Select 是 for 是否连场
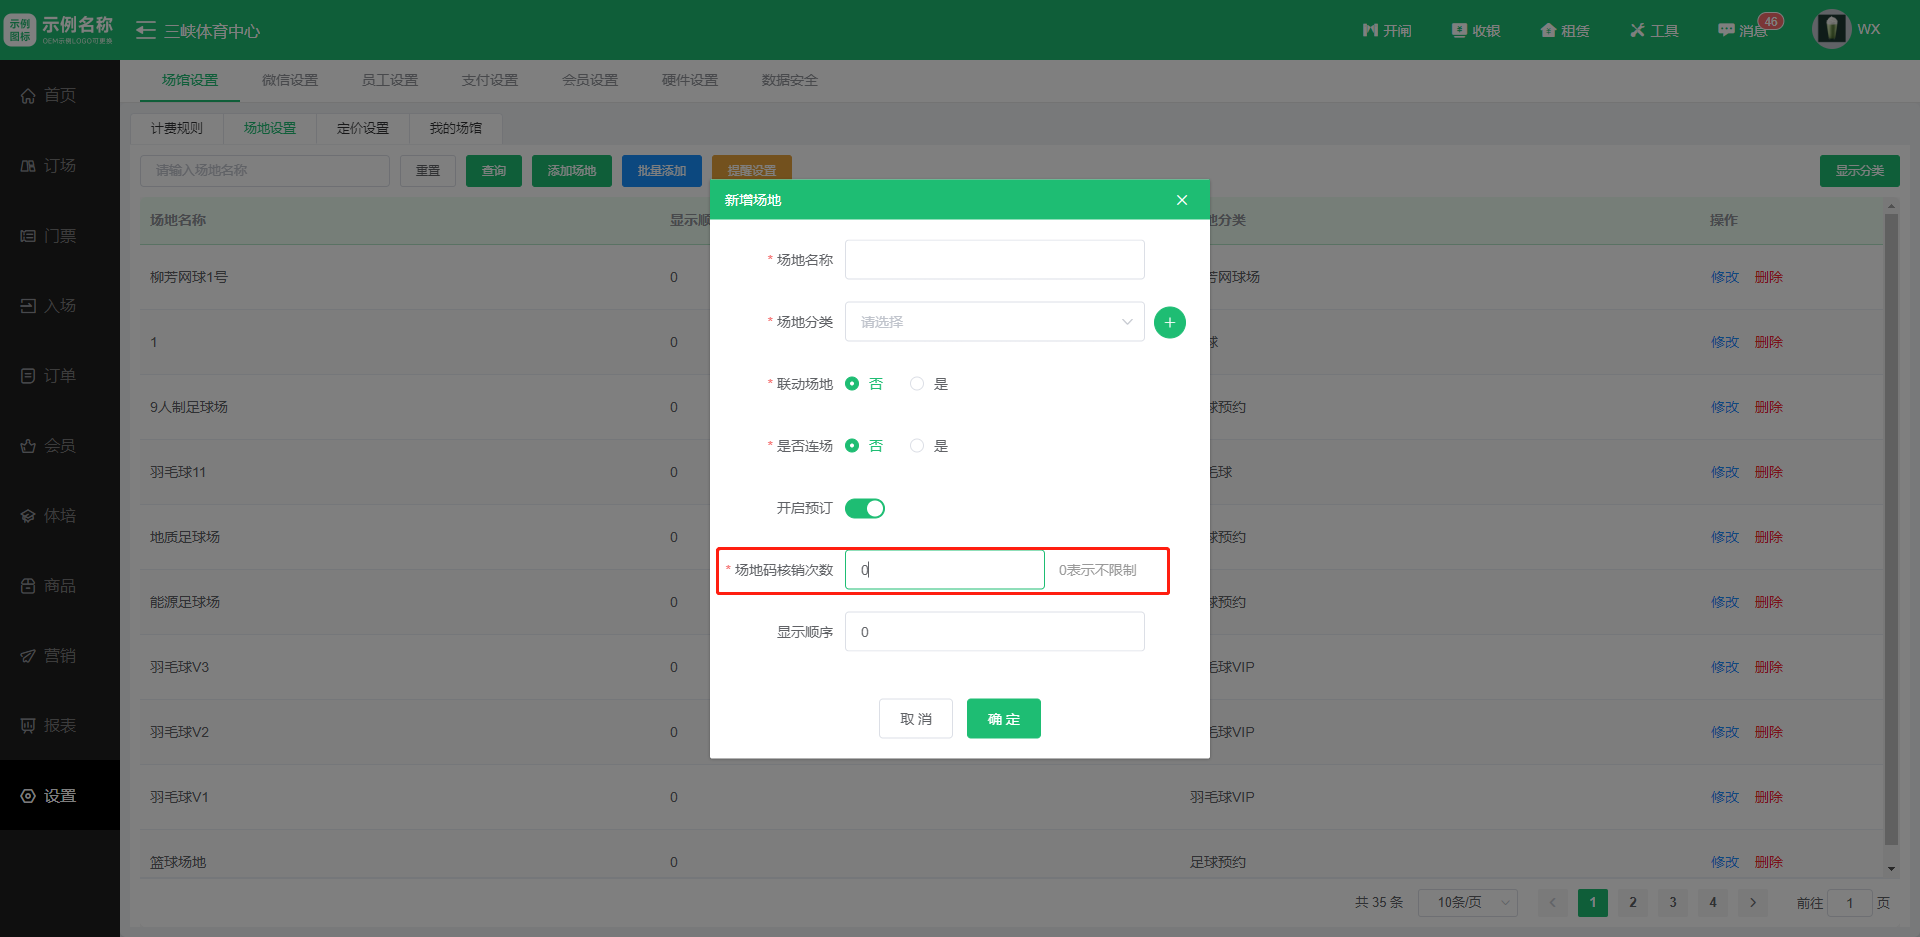 [x=917, y=446]
